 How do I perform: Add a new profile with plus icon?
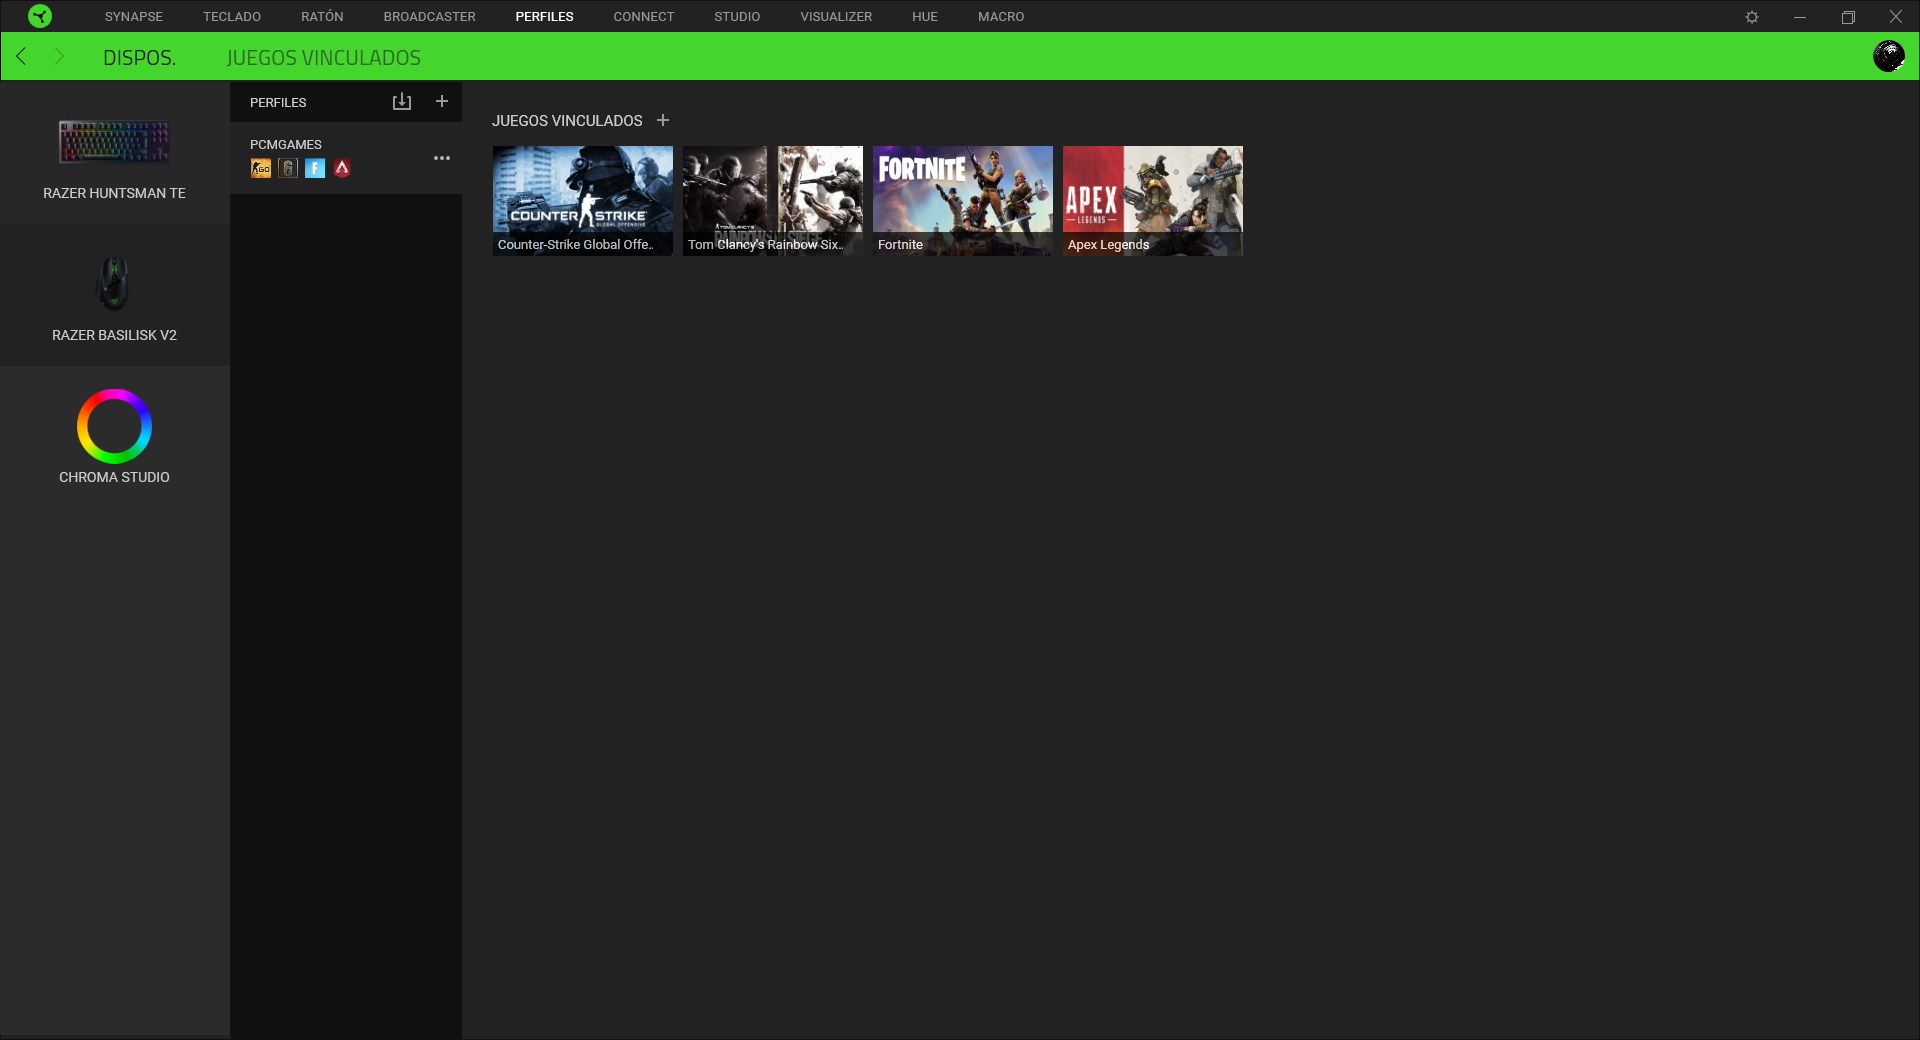(x=442, y=101)
